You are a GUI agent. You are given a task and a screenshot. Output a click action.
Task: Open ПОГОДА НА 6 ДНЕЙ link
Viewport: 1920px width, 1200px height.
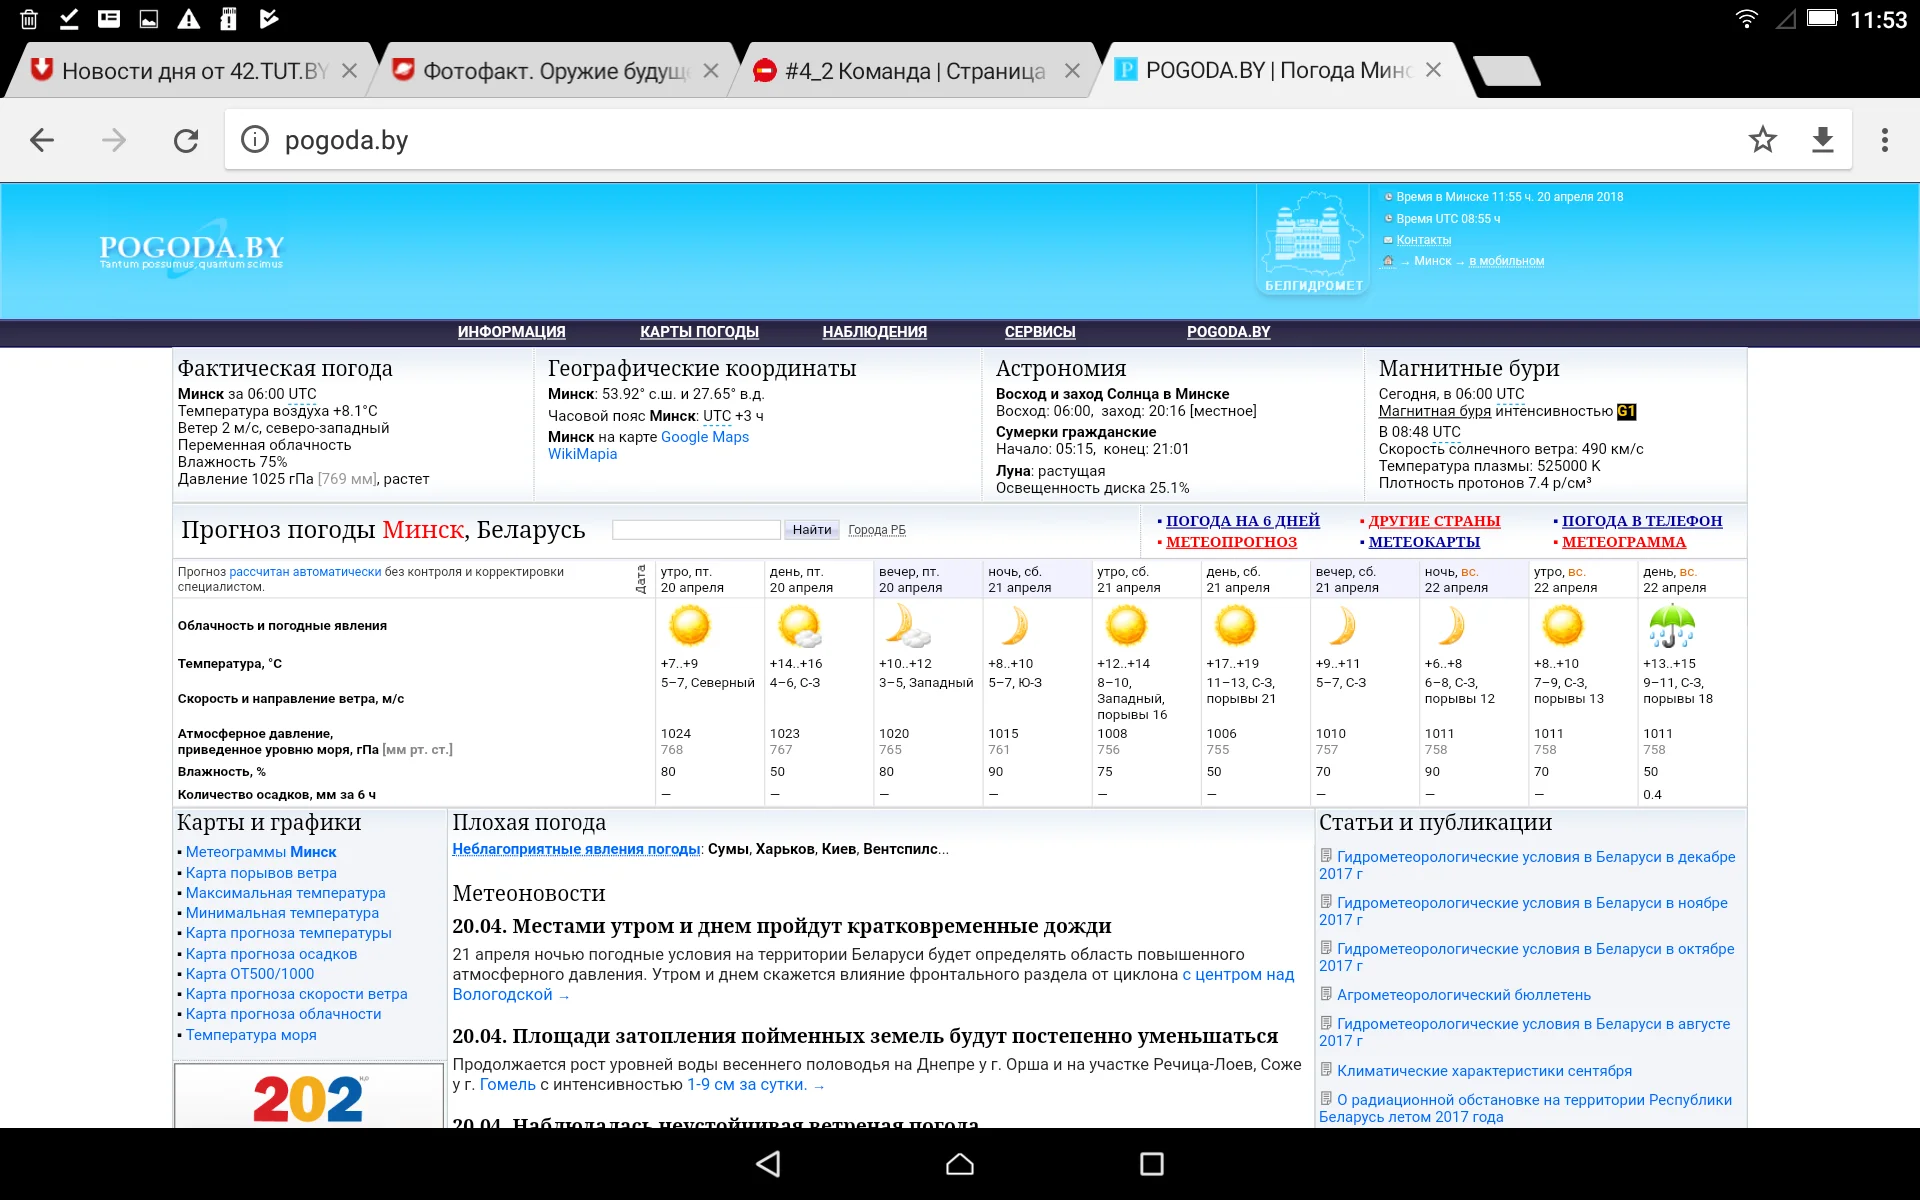(1243, 520)
